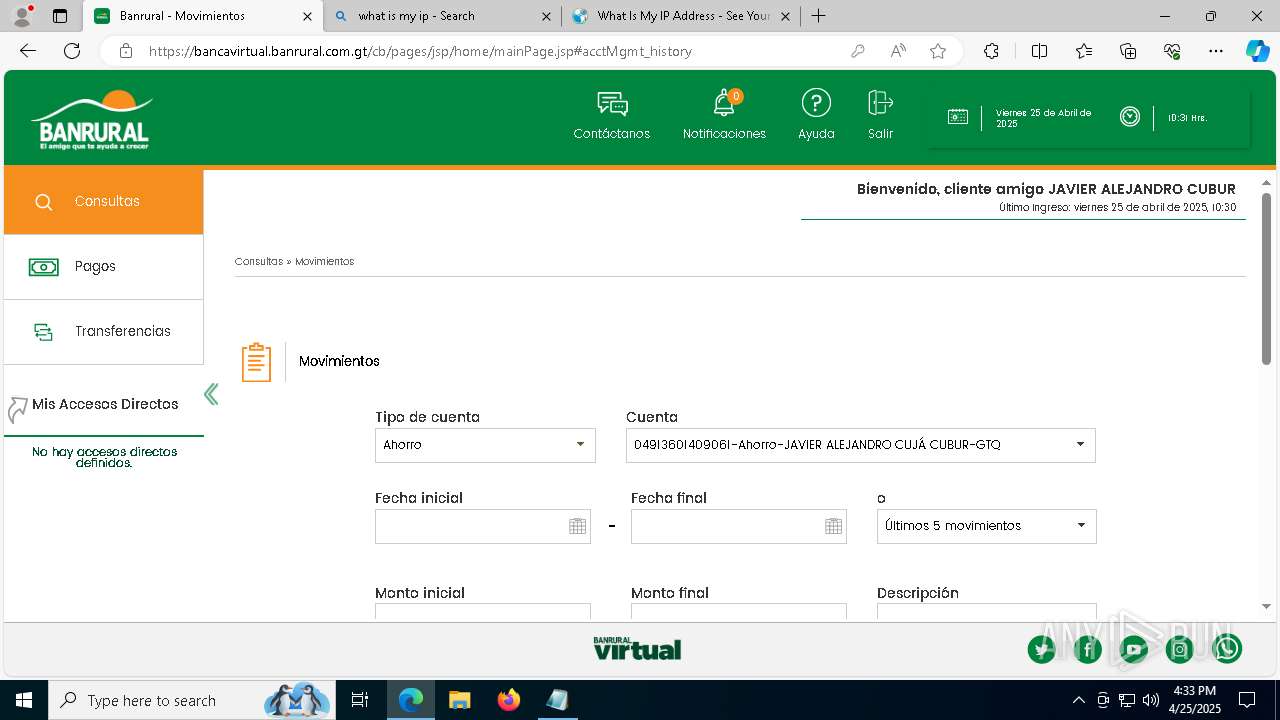This screenshot has width=1280, height=720.
Task: Open browser Extensions icon
Action: point(991,51)
